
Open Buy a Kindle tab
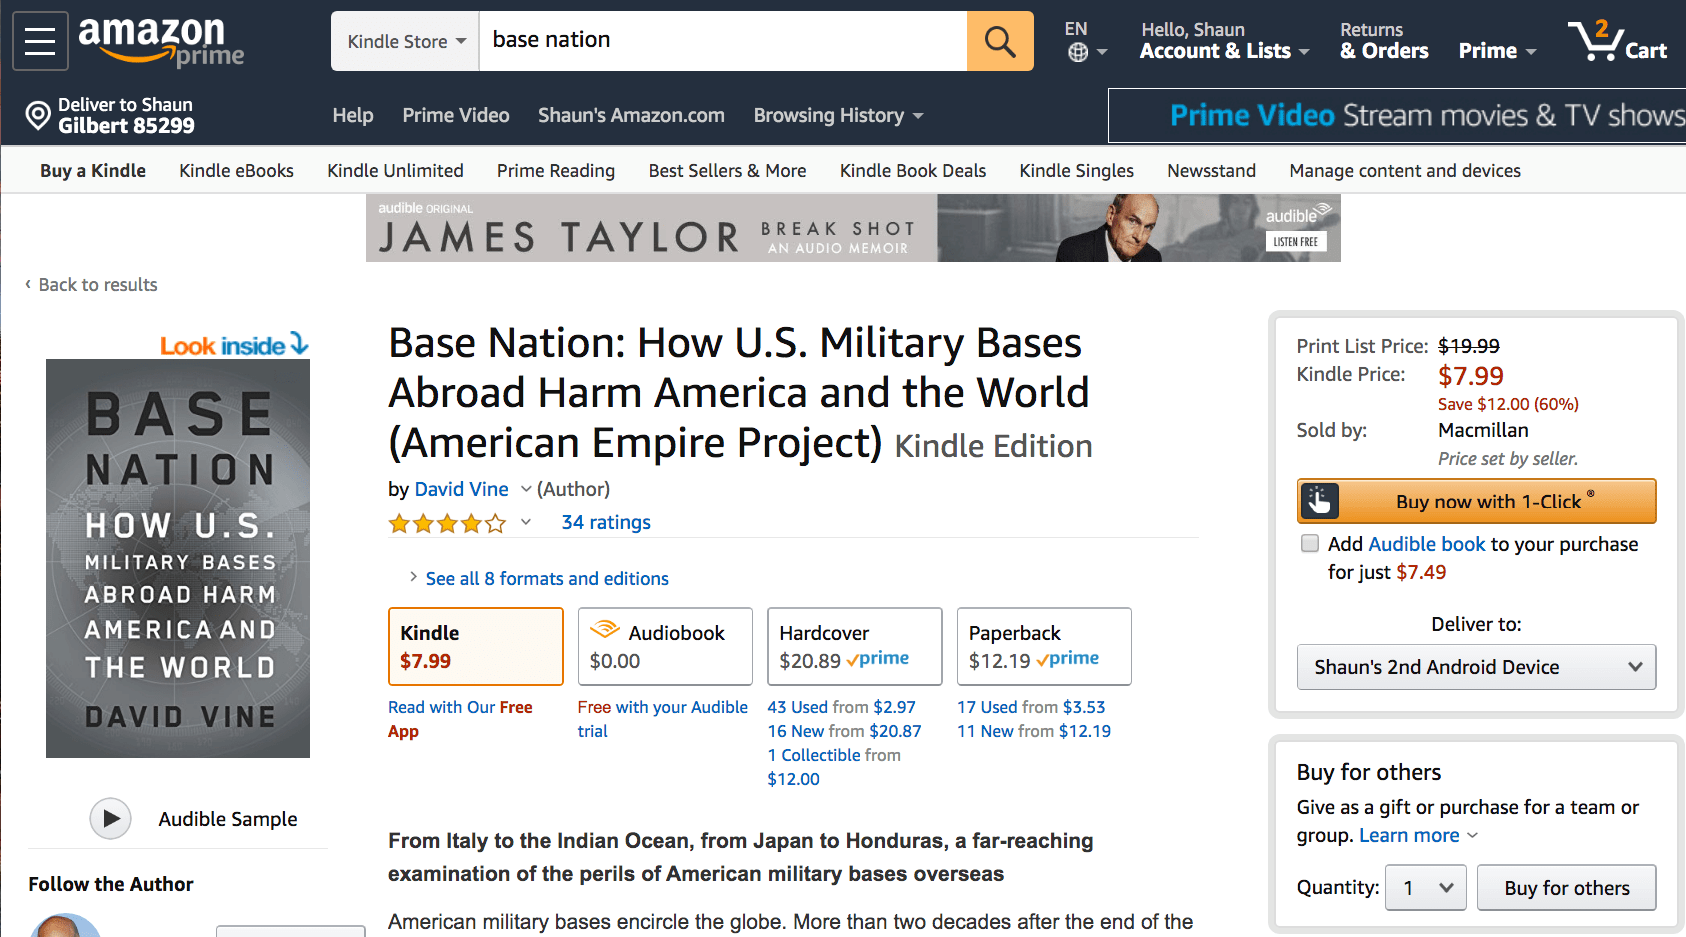click(93, 171)
